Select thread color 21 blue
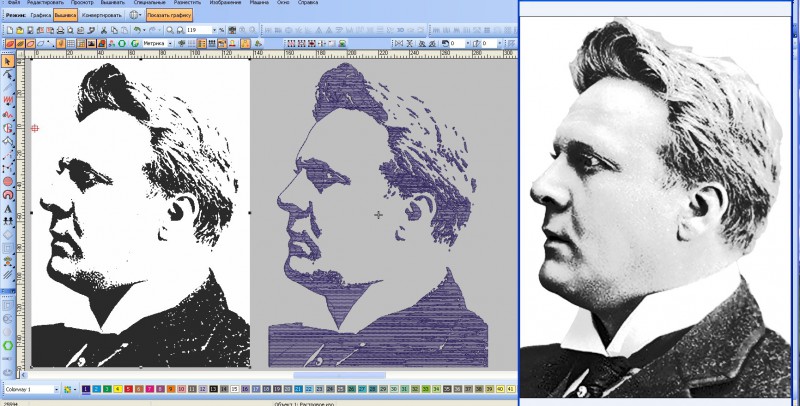This screenshot has height=406, width=800. tap(298, 389)
